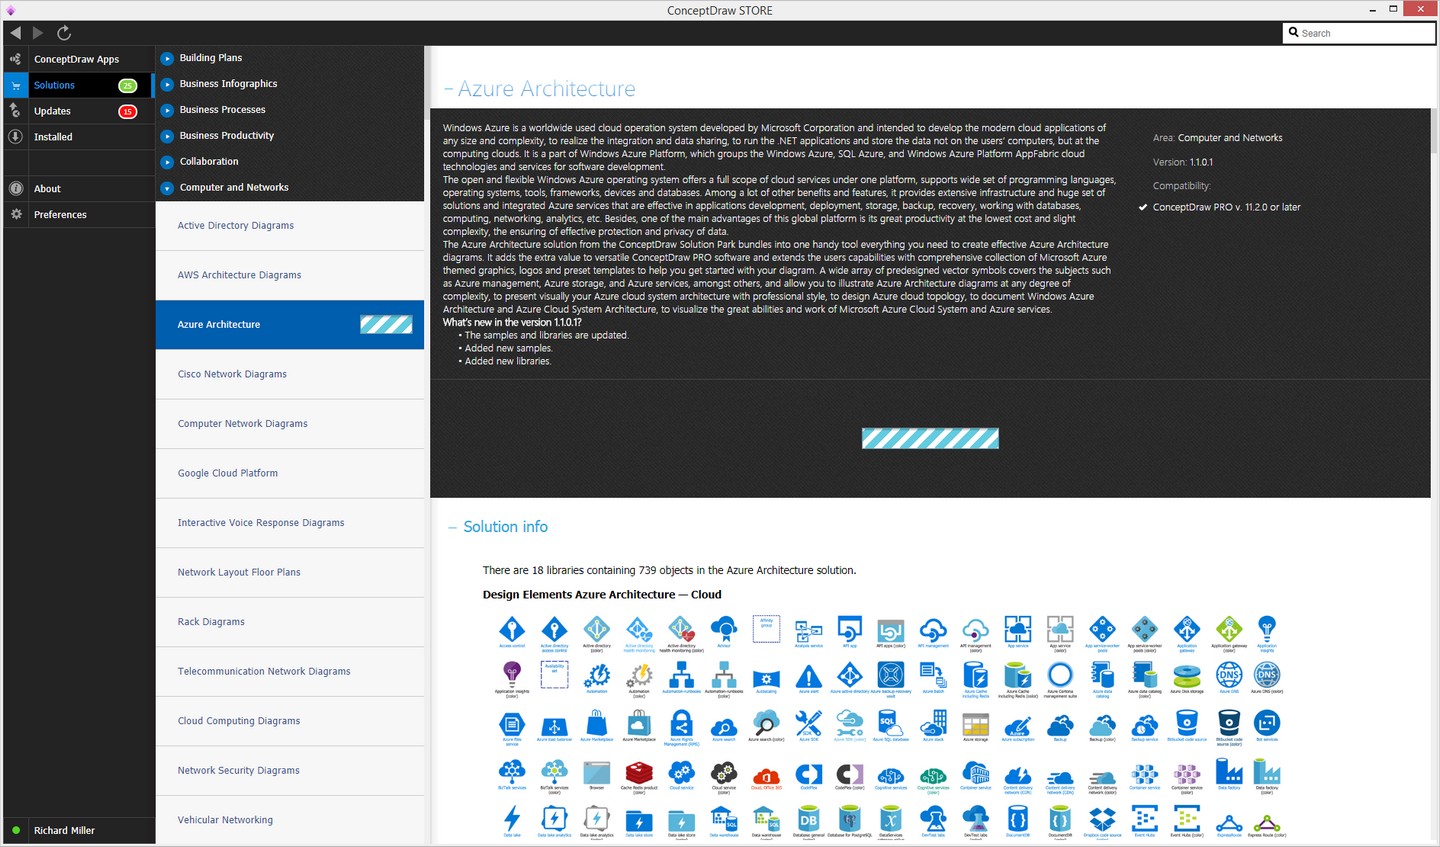The width and height of the screenshot is (1440, 847).
Task: Click the ConceptDraw Apps sidebar icon
Action: pyautogui.click(x=15, y=59)
